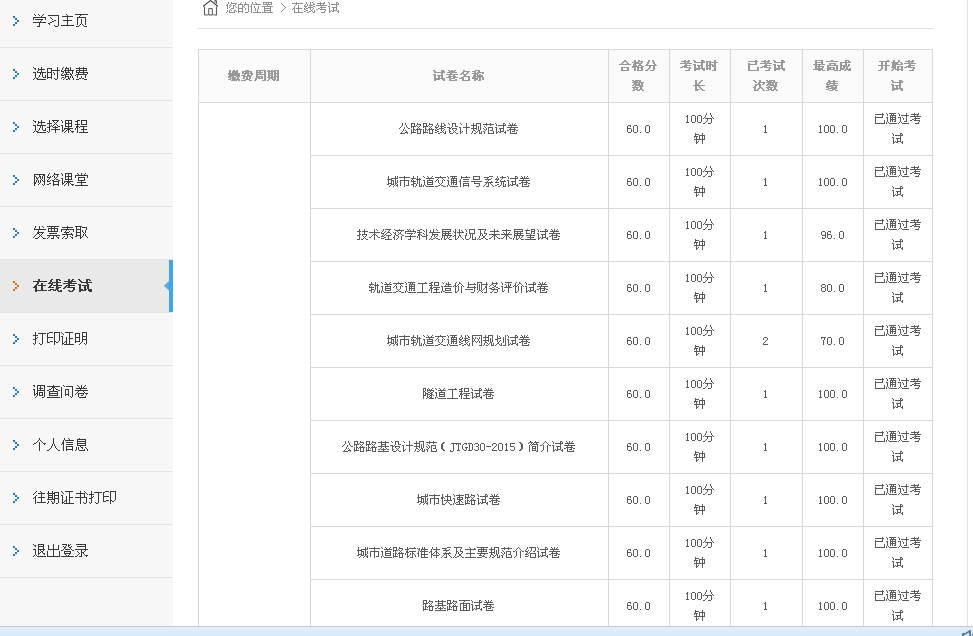Click the 在线考试 breadcrumb text
This screenshot has height=636, width=973.
coord(316,8)
